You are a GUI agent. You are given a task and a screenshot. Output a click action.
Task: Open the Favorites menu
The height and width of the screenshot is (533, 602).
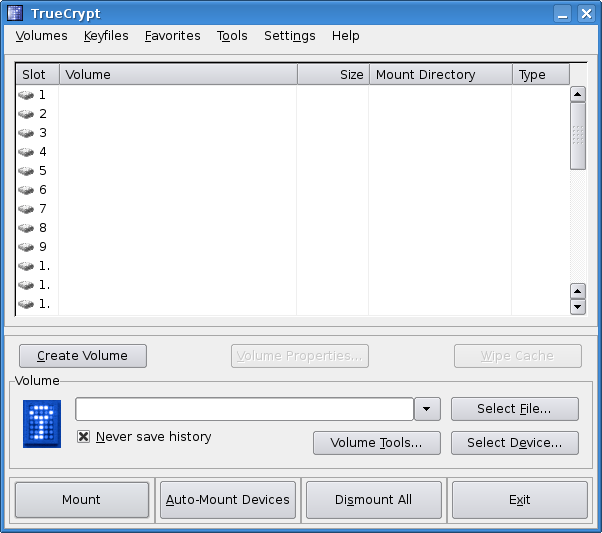click(x=172, y=36)
